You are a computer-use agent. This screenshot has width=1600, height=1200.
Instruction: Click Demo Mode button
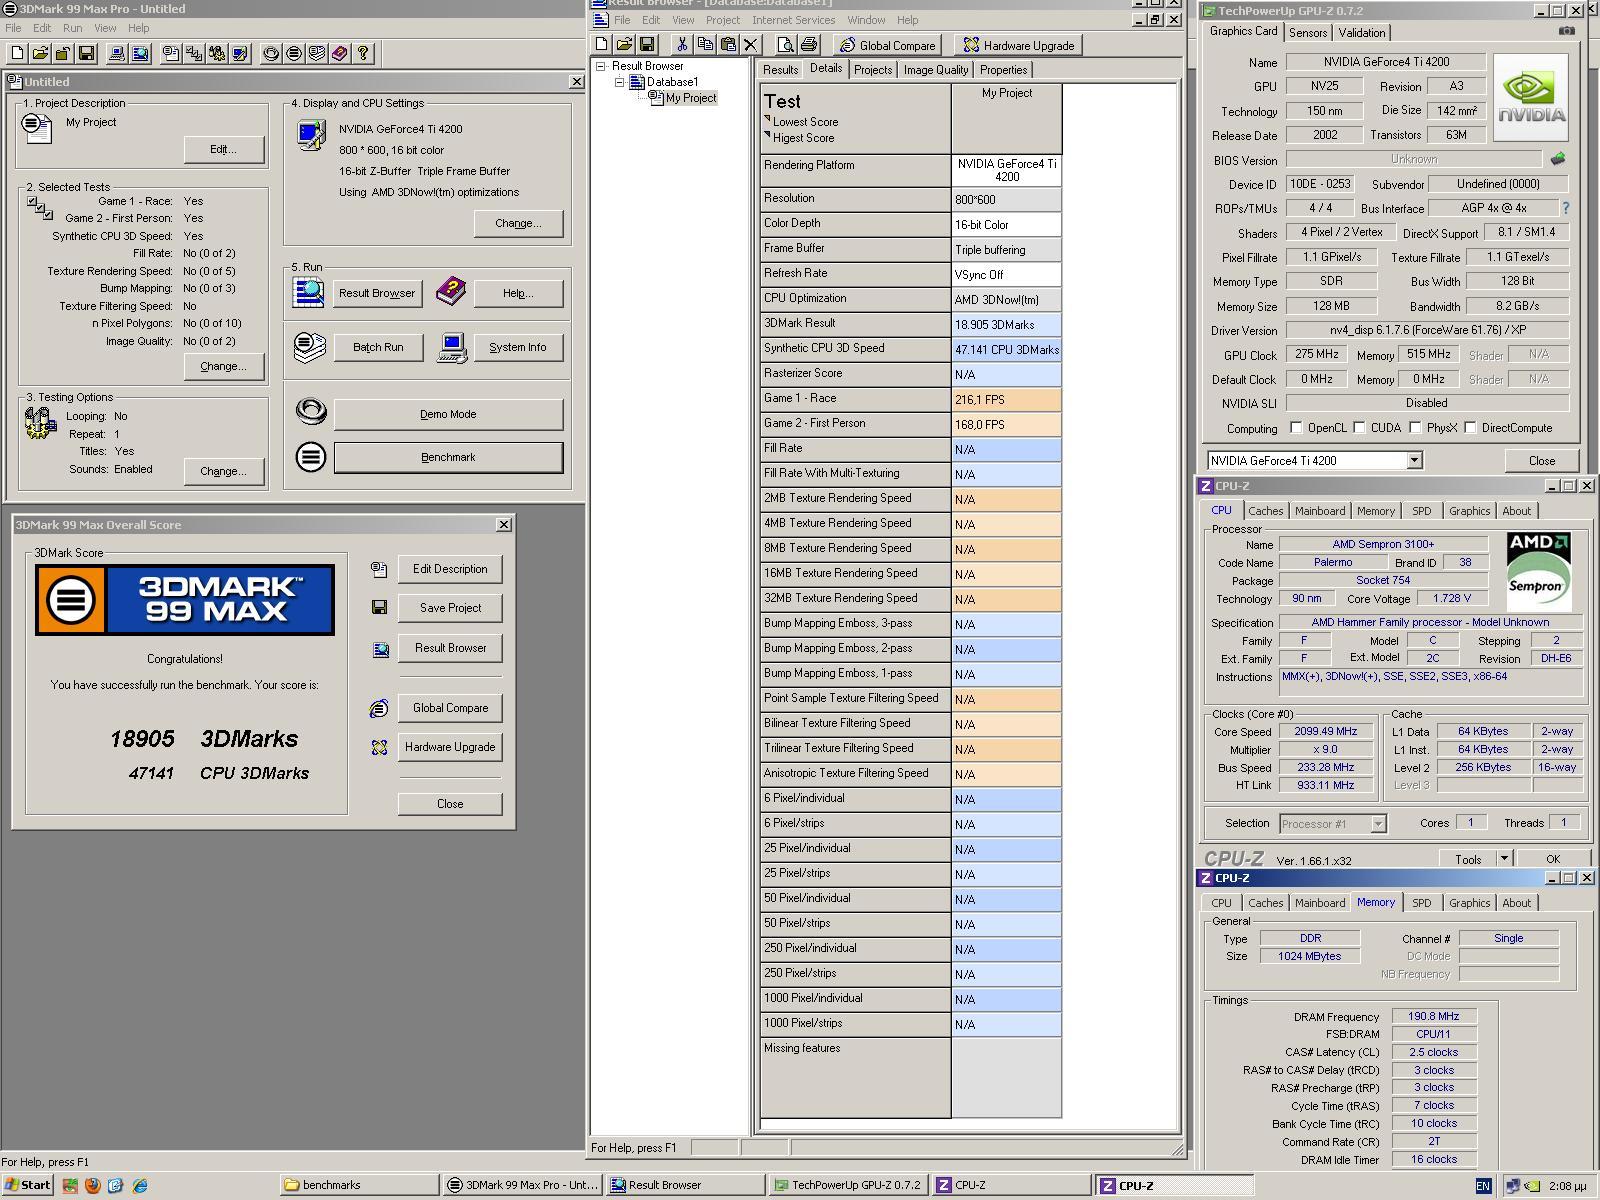[x=448, y=414]
